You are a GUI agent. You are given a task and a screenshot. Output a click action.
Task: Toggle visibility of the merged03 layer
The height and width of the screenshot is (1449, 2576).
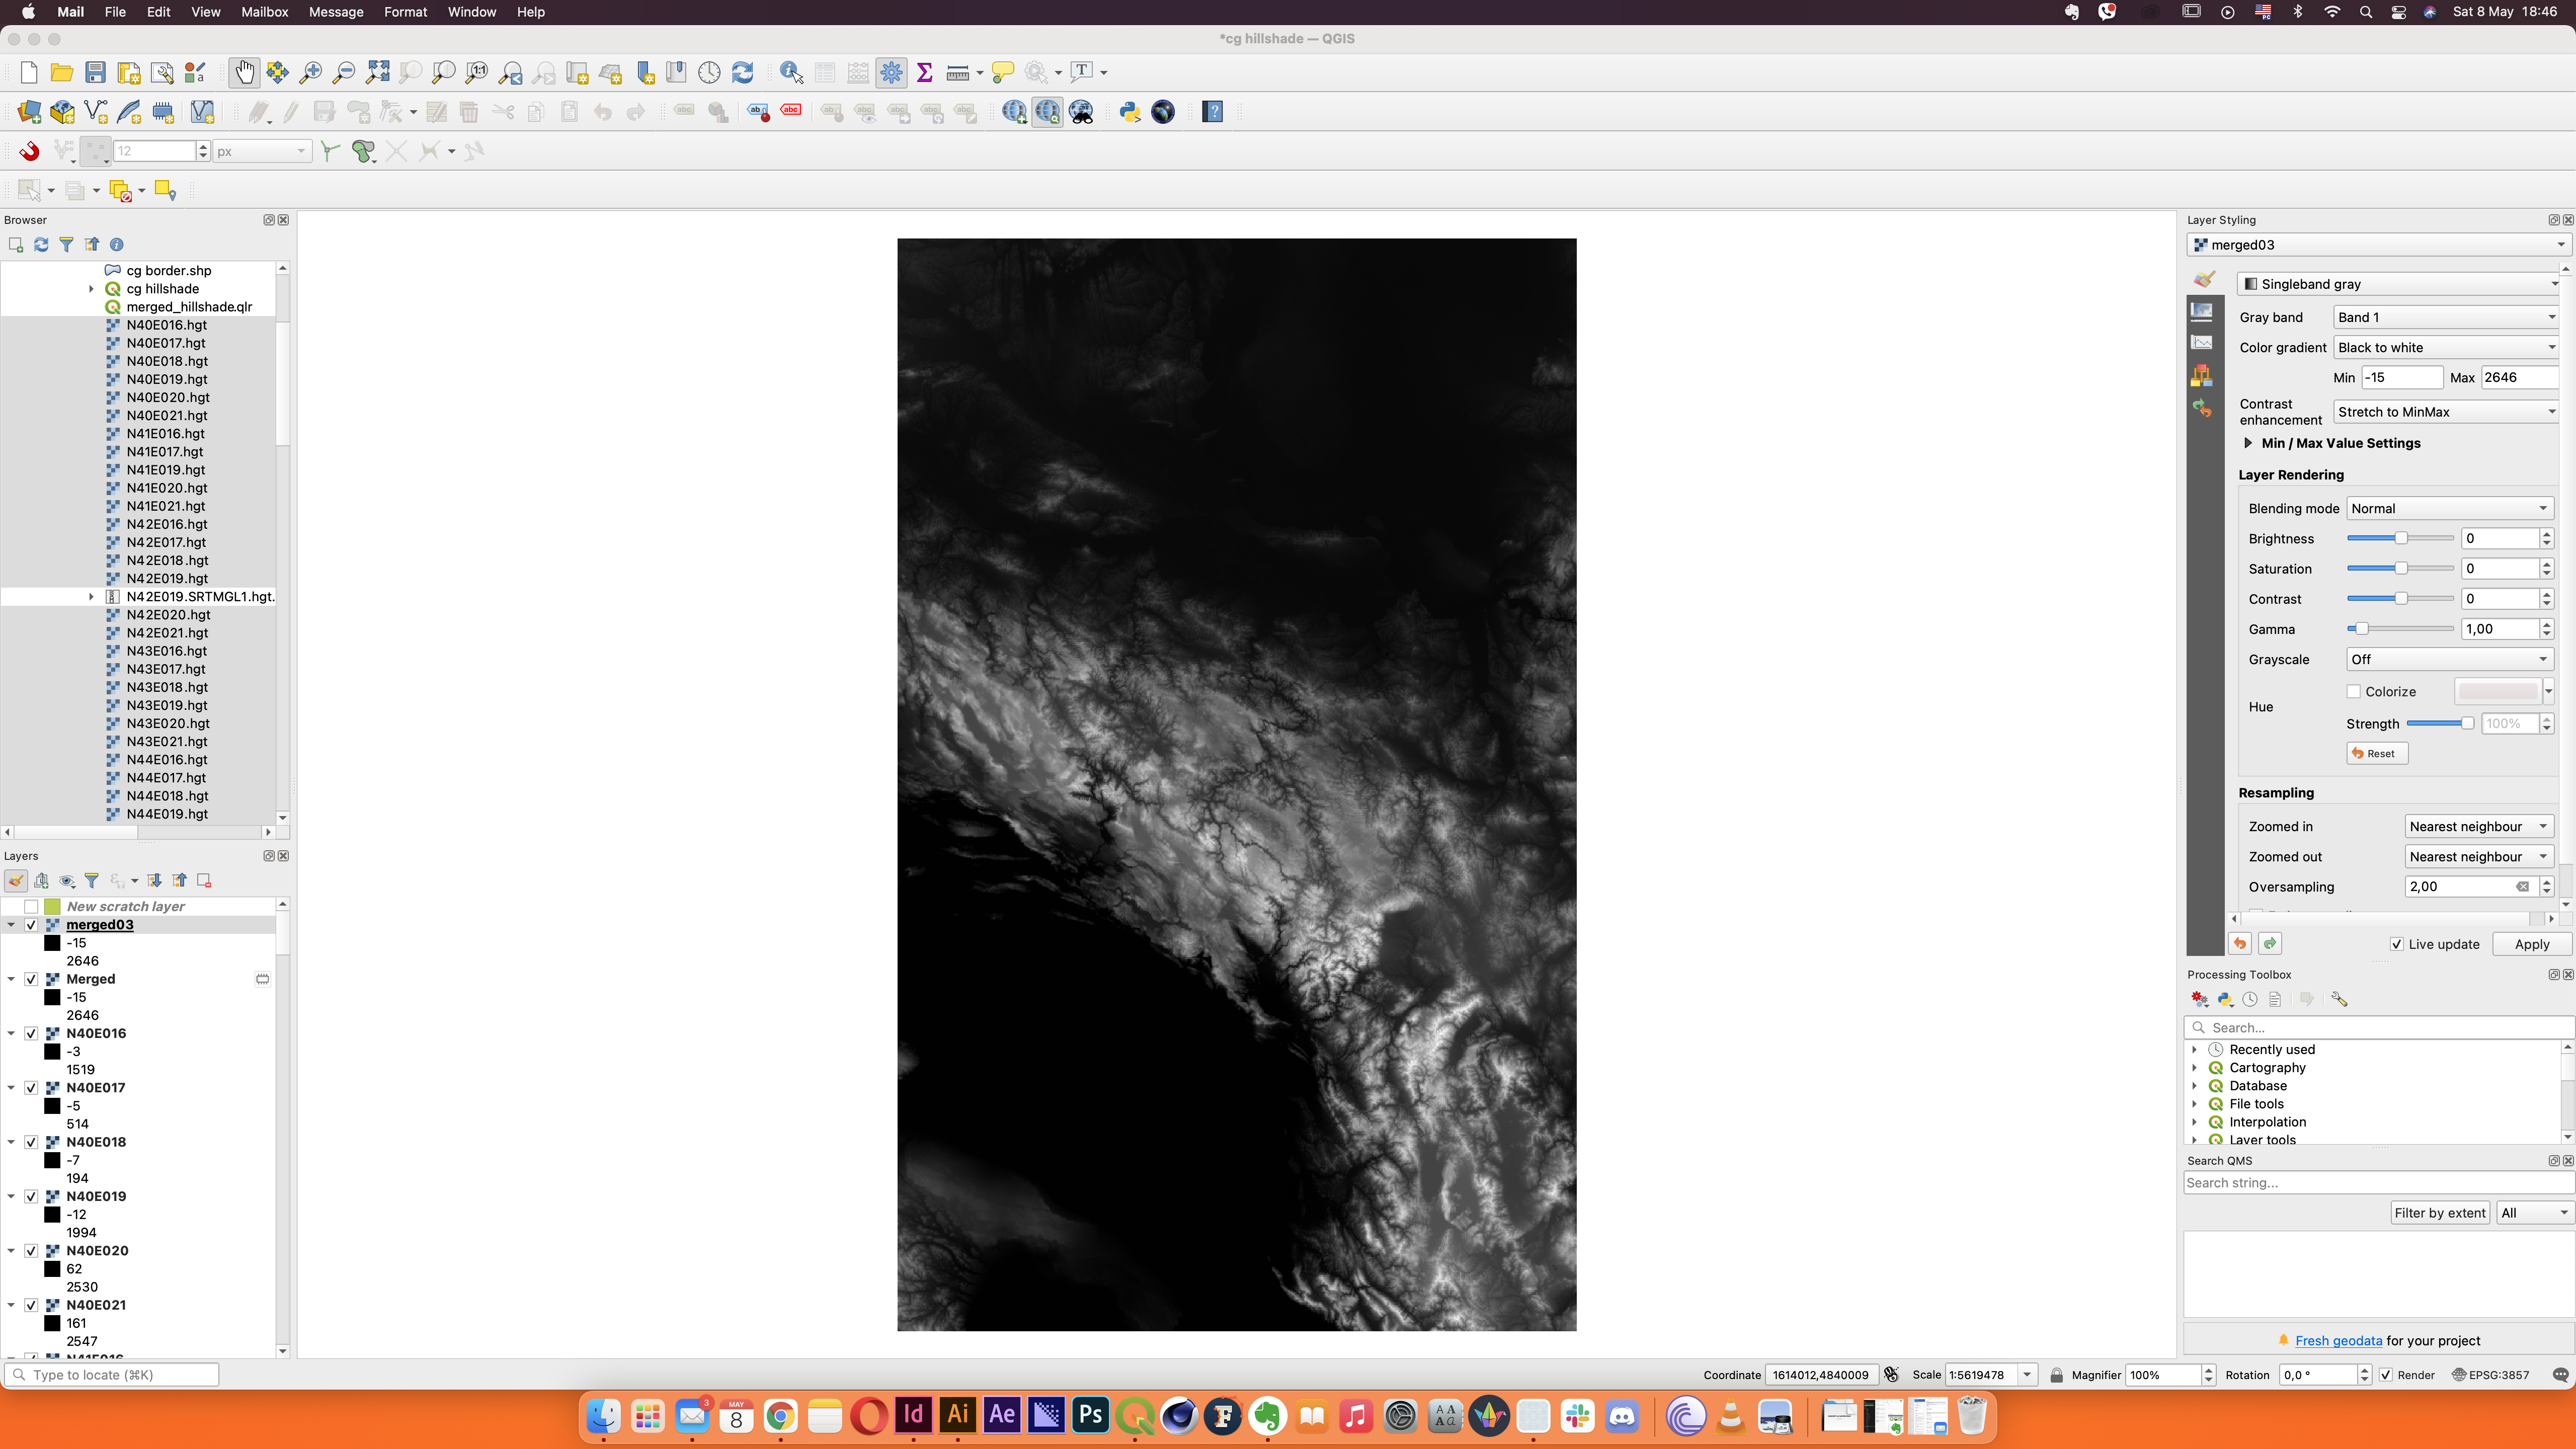31,925
